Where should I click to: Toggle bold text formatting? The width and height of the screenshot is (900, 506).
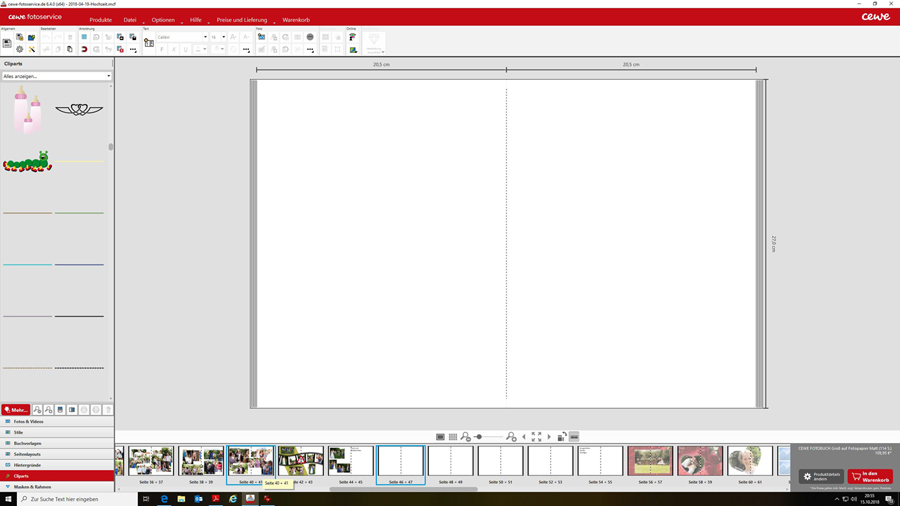click(x=162, y=49)
